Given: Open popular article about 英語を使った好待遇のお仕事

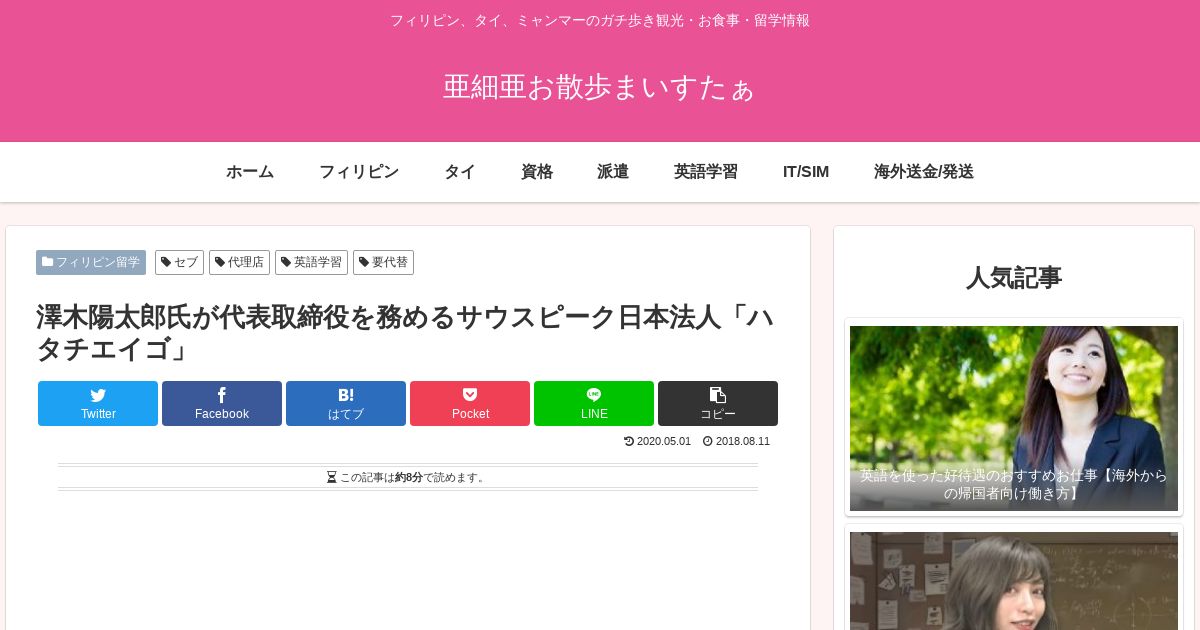Looking at the screenshot, I should pos(1014,418).
